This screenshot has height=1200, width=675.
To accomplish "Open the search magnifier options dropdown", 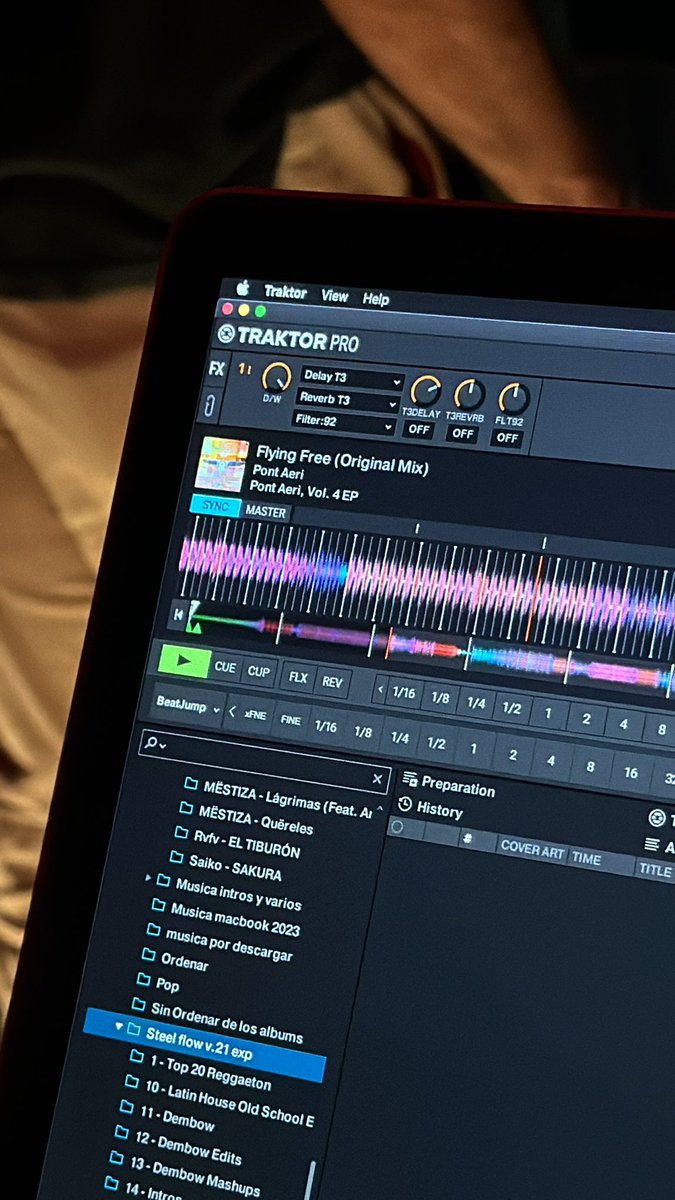I will click(x=154, y=743).
